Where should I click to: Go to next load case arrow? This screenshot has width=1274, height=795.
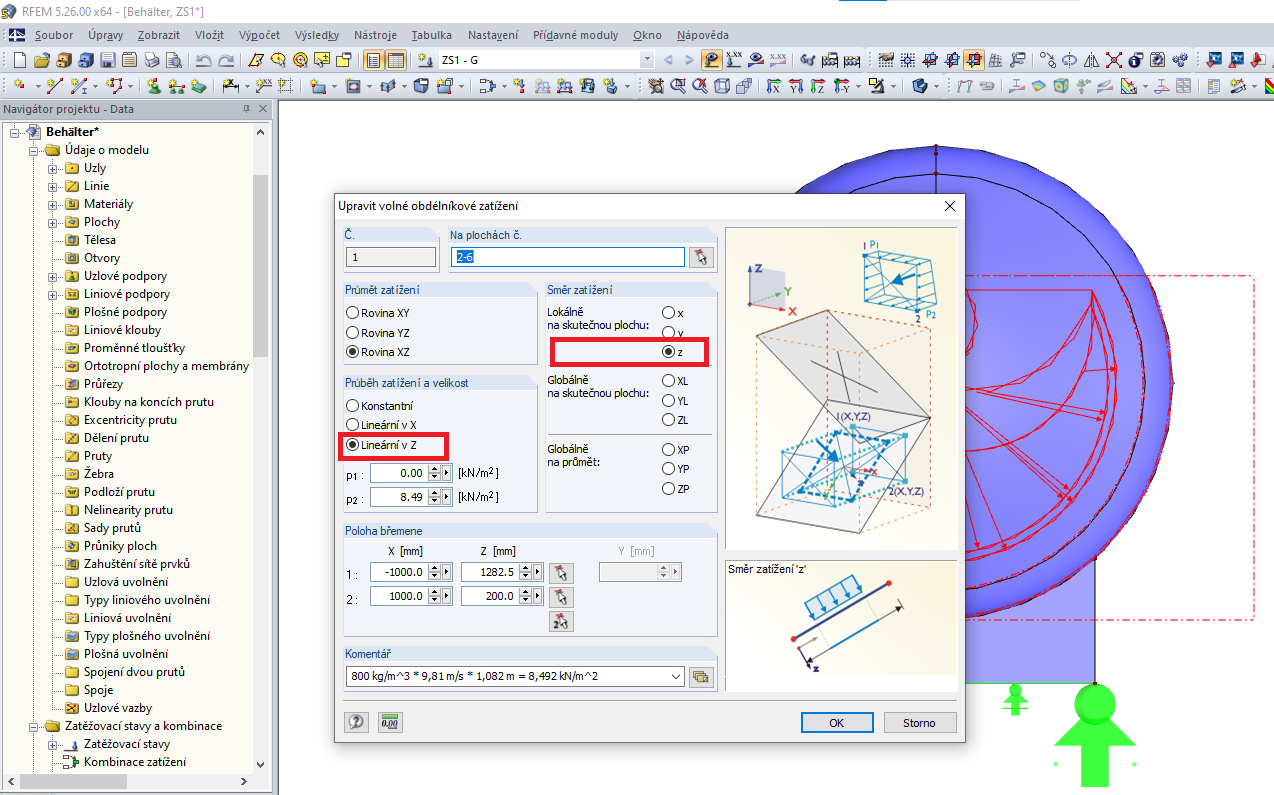click(x=688, y=60)
